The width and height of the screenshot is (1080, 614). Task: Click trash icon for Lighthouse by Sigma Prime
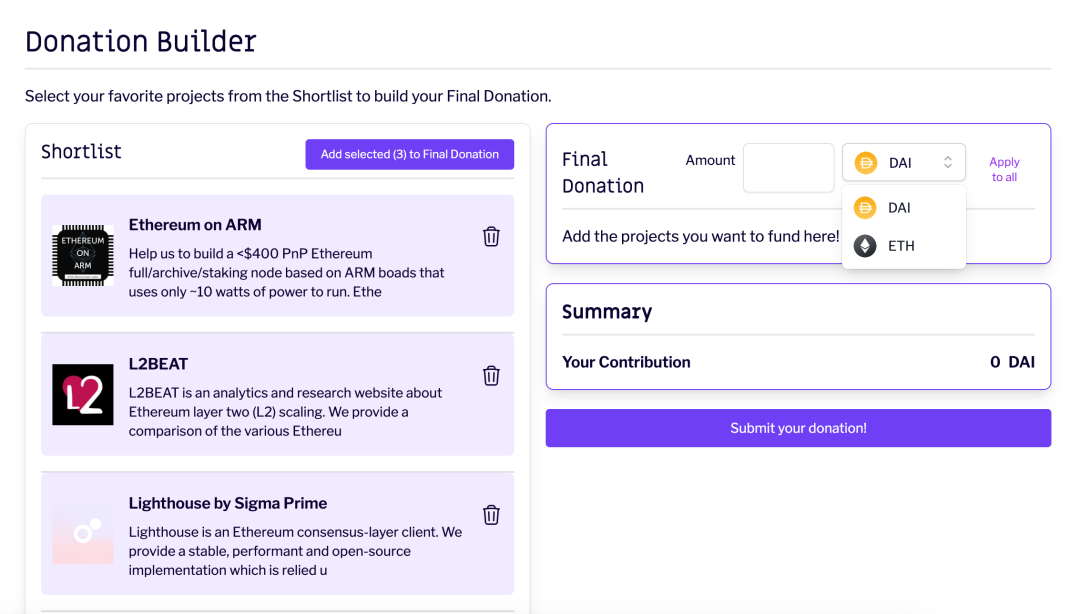tap(491, 515)
